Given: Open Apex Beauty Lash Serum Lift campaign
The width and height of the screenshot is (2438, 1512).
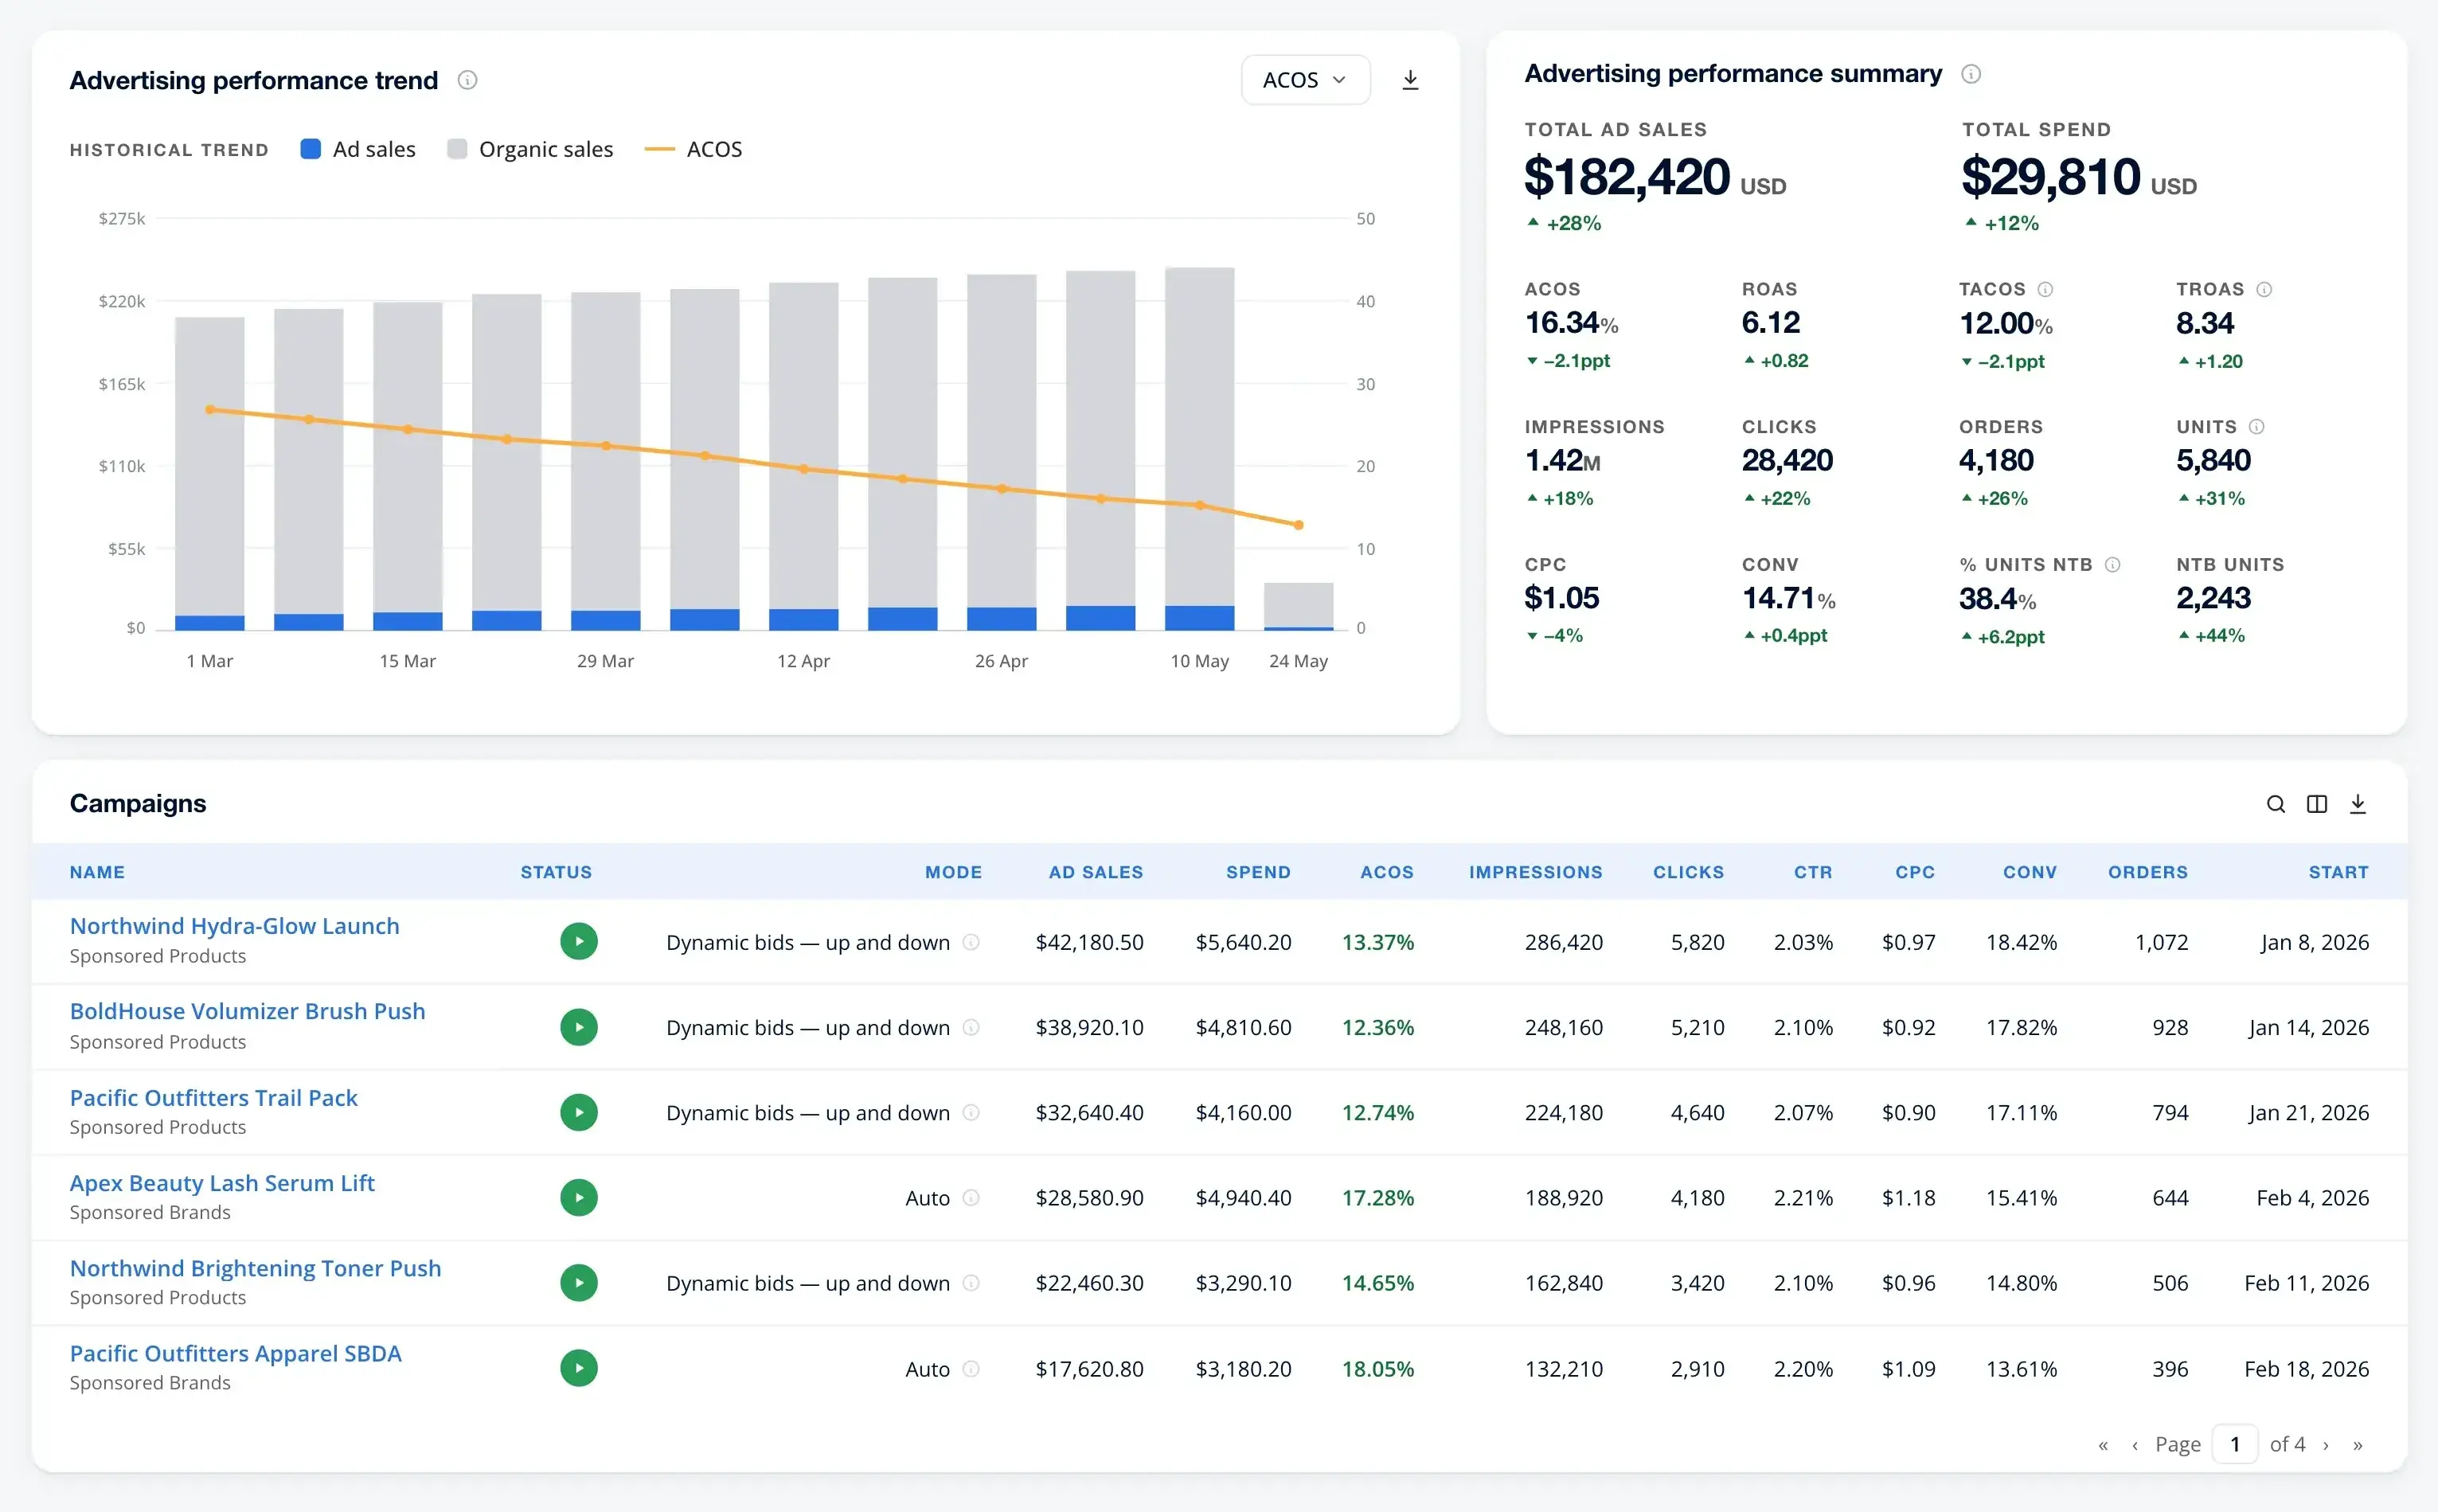Looking at the screenshot, I should [x=222, y=1183].
